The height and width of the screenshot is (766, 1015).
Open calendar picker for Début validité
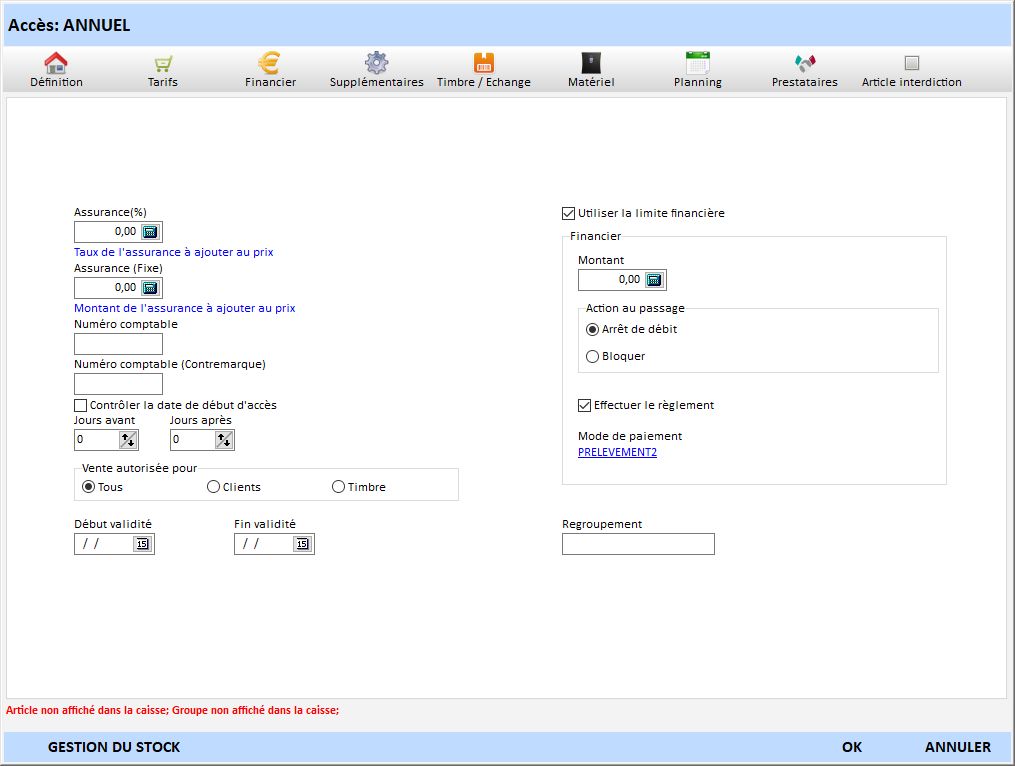142,544
